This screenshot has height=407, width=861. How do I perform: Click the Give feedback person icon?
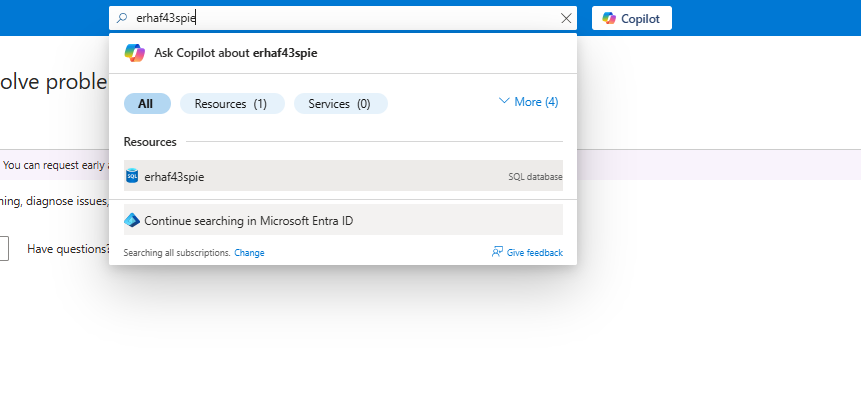[x=497, y=253]
